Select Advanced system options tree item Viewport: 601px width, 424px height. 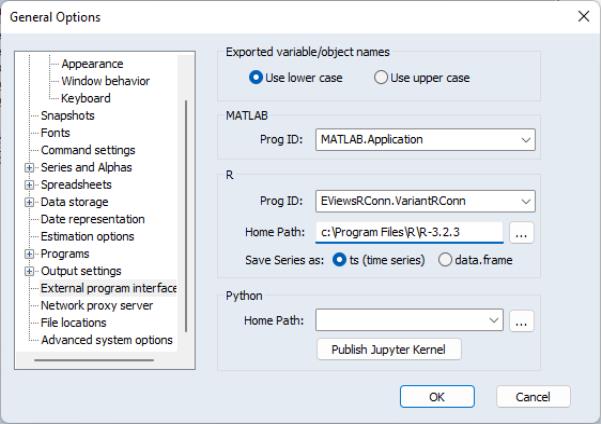click(x=106, y=340)
